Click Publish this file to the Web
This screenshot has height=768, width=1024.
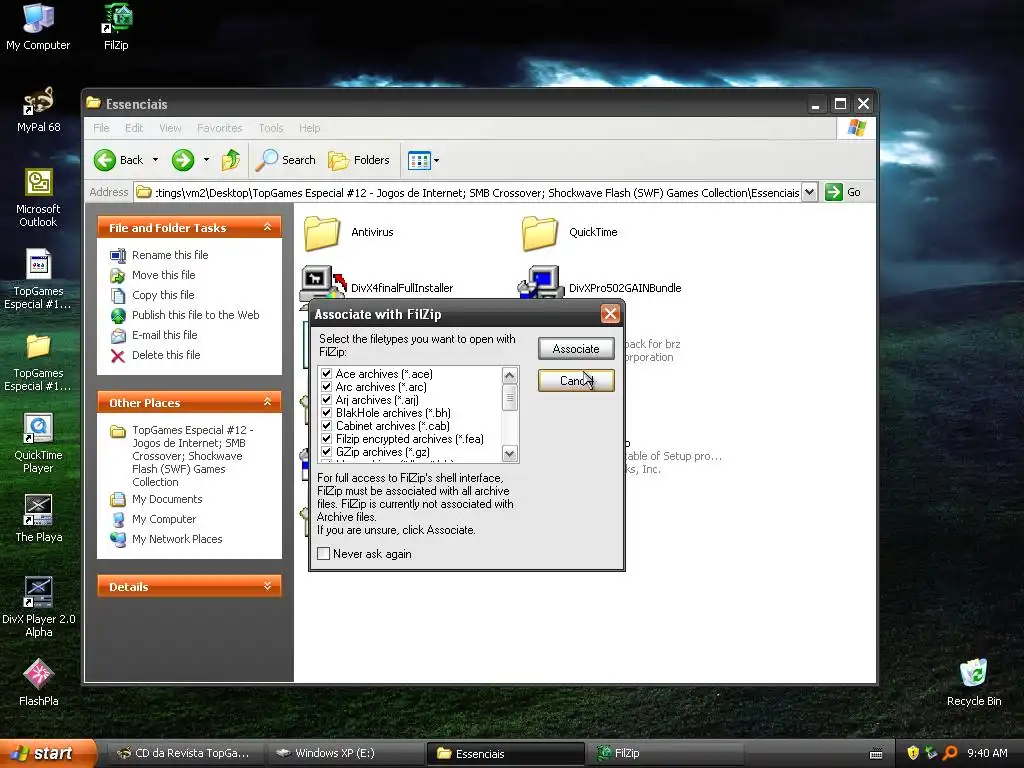pyautogui.click(x=195, y=315)
